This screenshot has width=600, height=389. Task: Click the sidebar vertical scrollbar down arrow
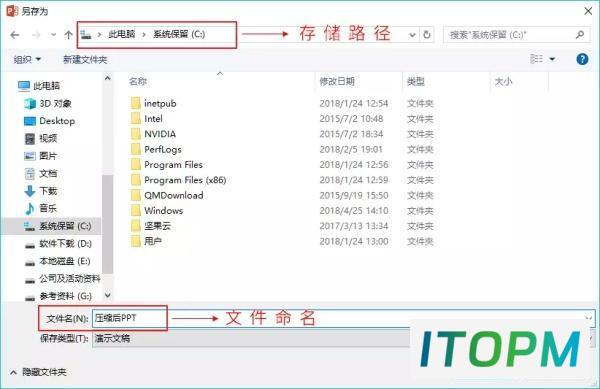(108, 295)
